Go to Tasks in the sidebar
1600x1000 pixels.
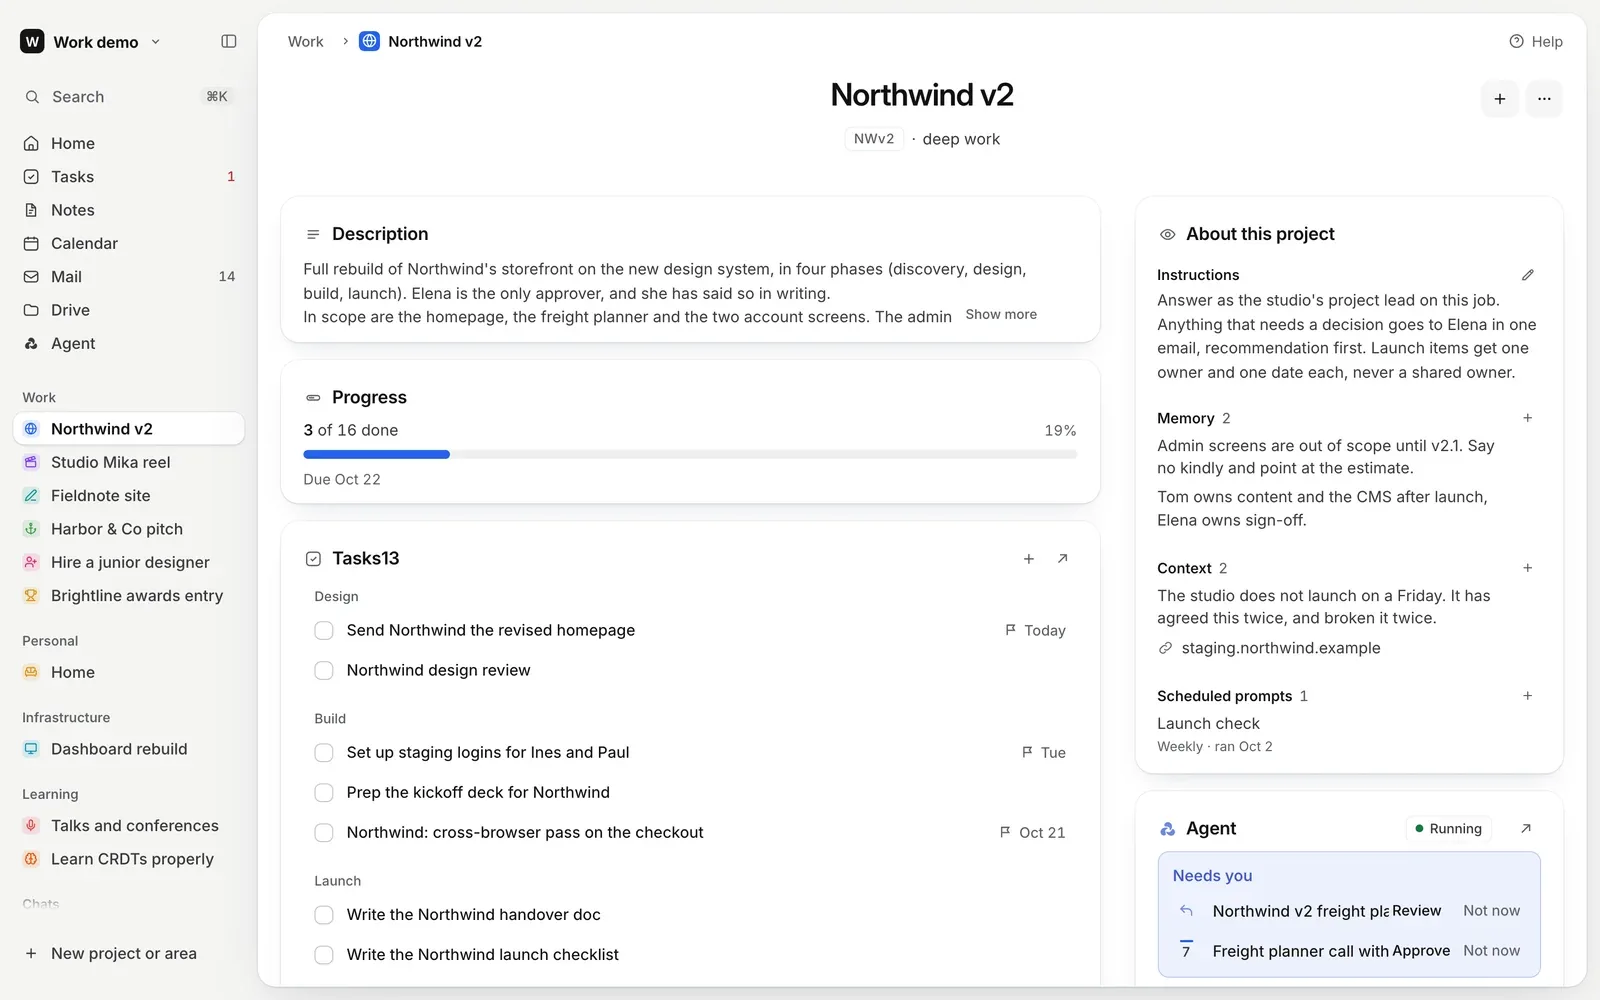128,176
